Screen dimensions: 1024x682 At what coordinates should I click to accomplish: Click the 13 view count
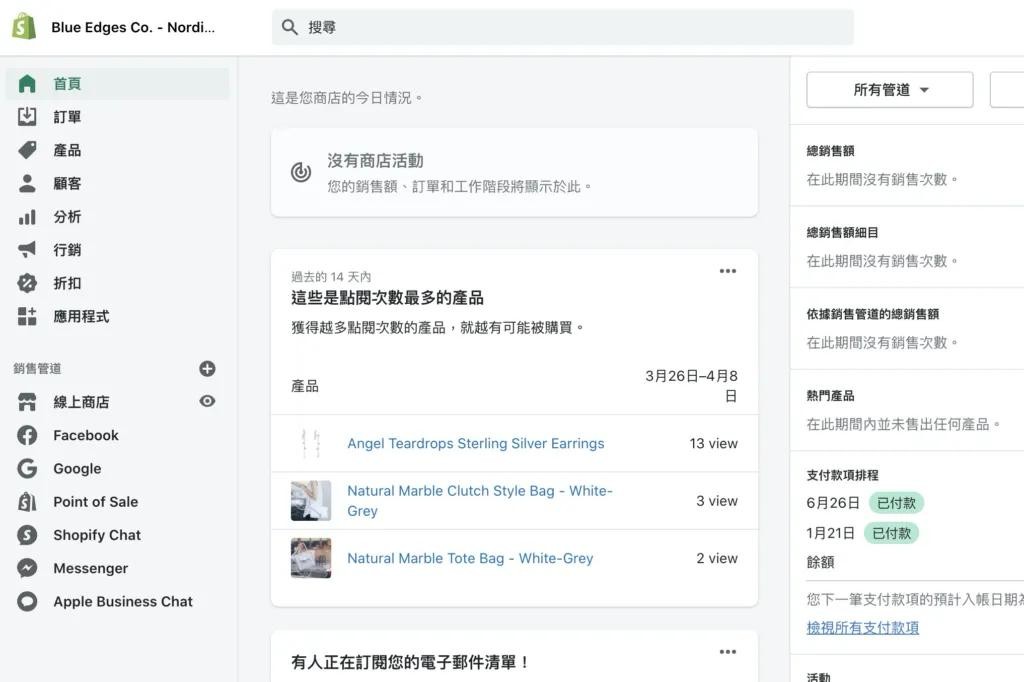click(x=713, y=443)
